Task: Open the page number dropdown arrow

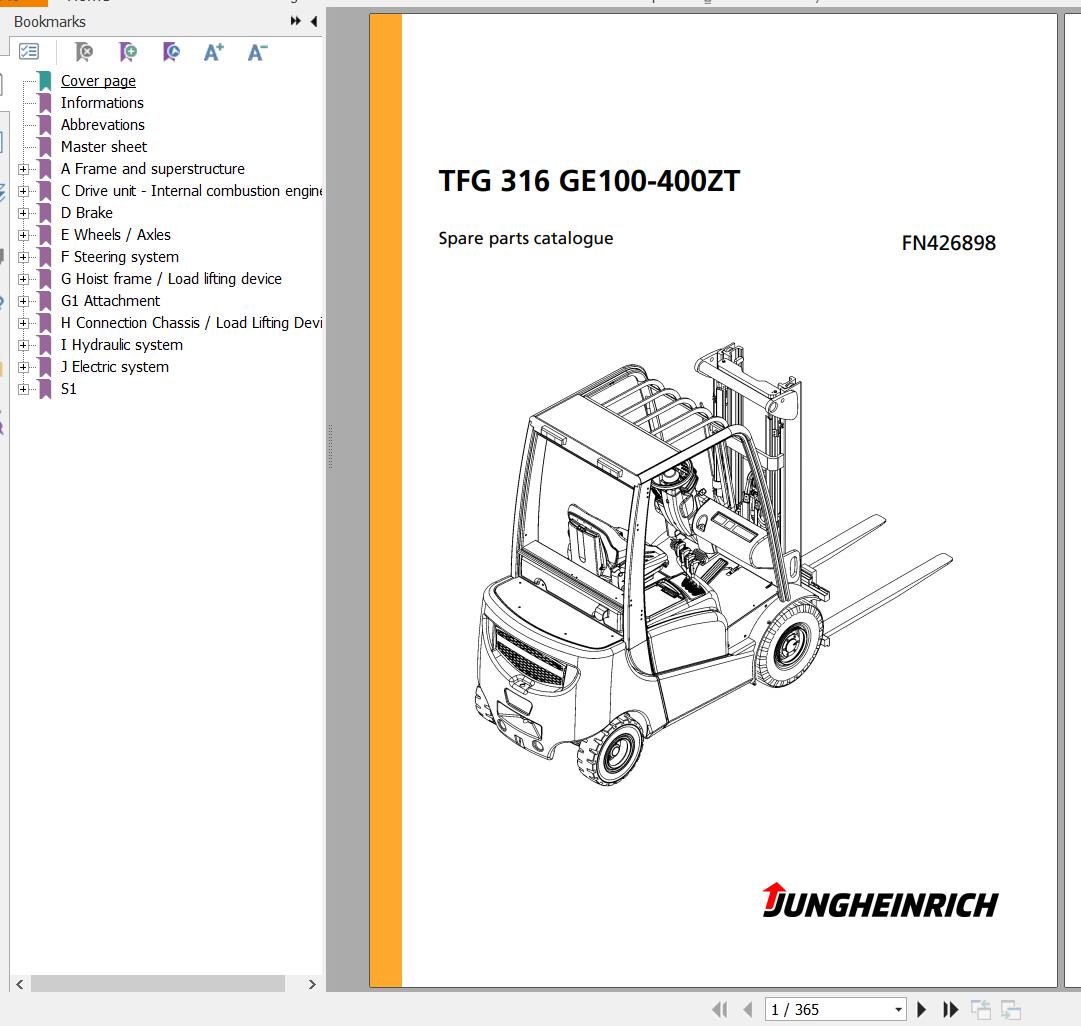Action: [x=897, y=1009]
